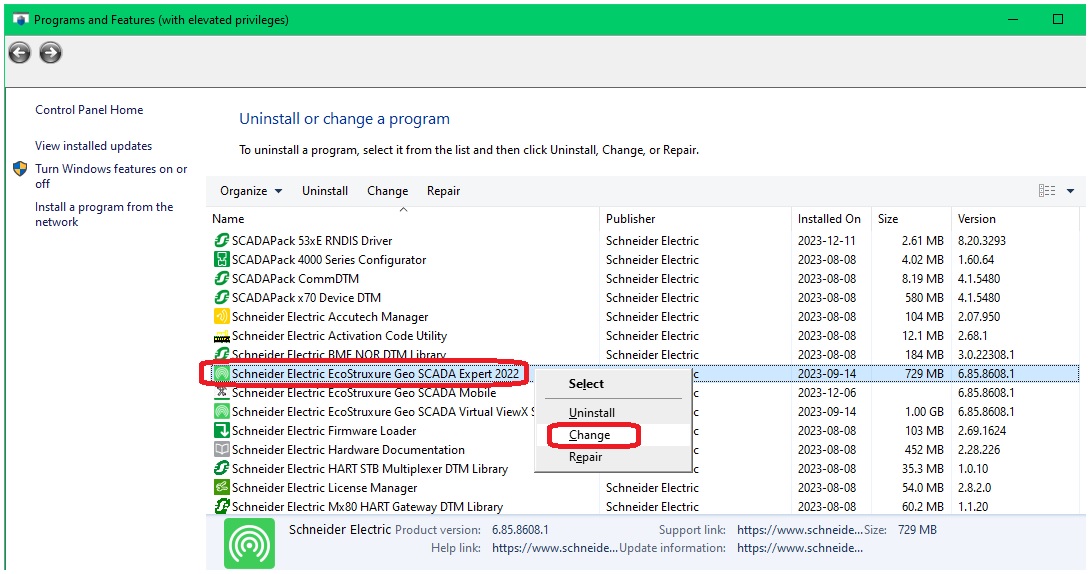Select Schneider Electric Firmware Loader name
Image resolution: width=1091 pixels, height=574 pixels.
324,431
